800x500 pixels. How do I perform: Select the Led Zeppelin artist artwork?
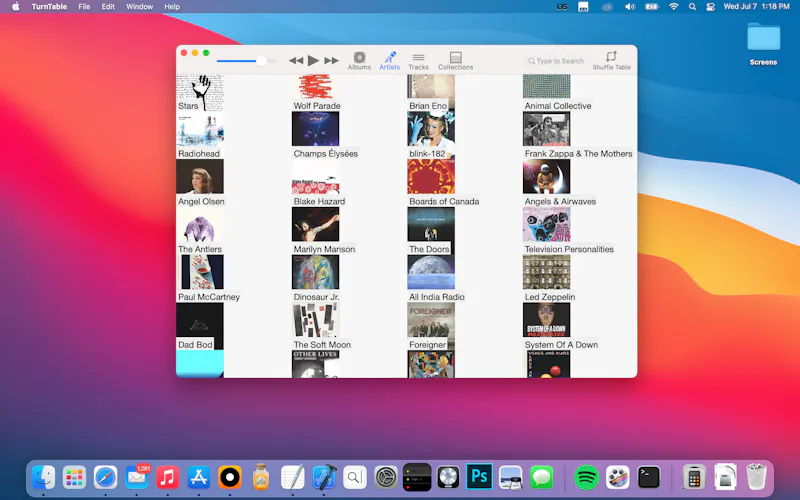point(546,272)
